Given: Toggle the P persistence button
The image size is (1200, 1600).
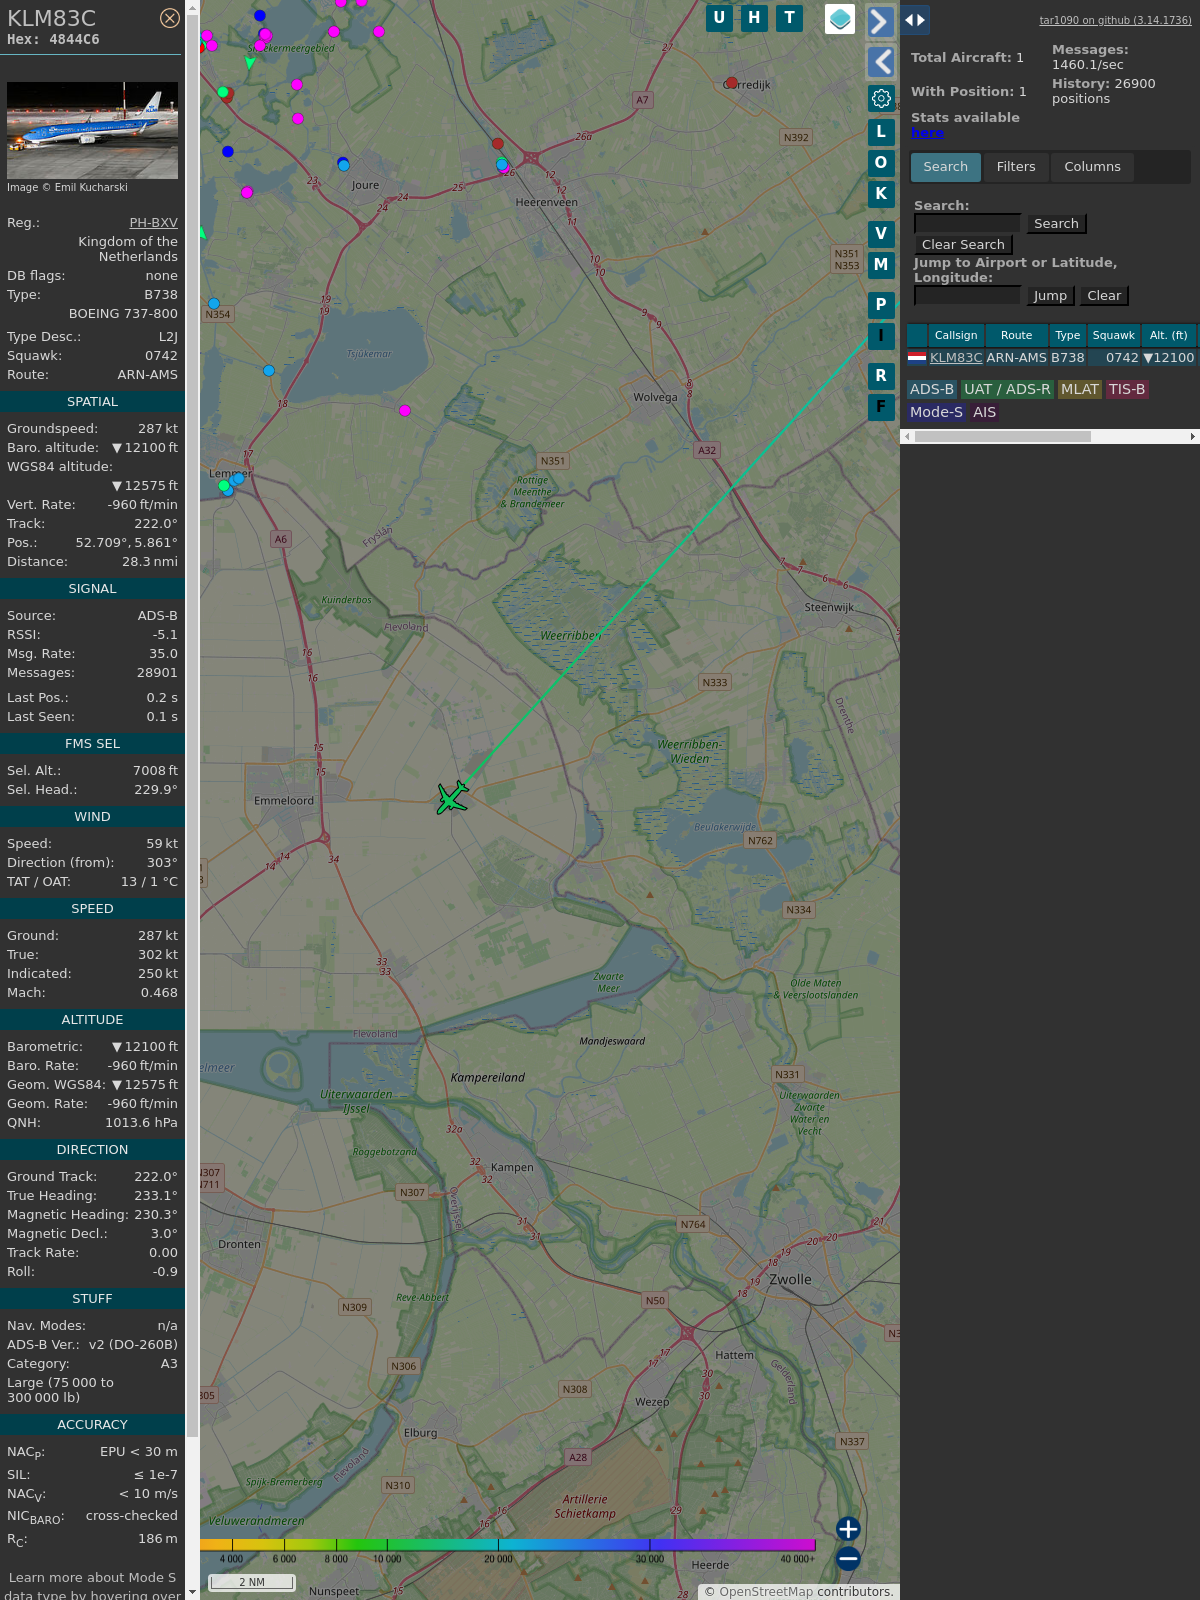Looking at the screenshot, I should pos(881,305).
